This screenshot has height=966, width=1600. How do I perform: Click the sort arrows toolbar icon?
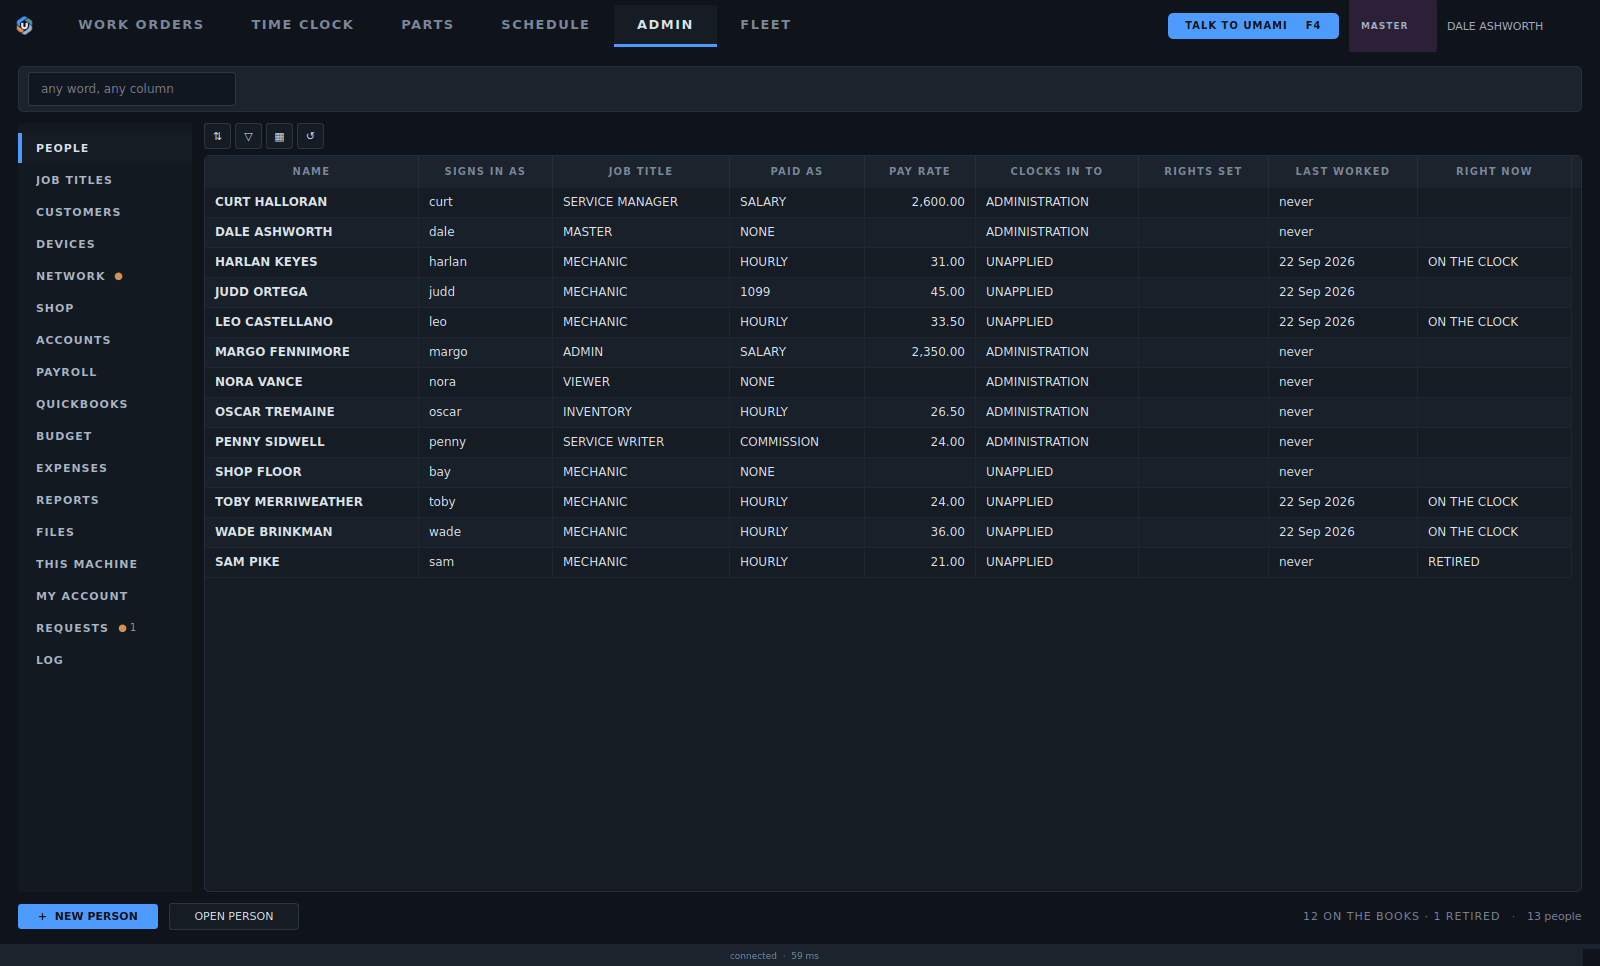[x=217, y=136]
